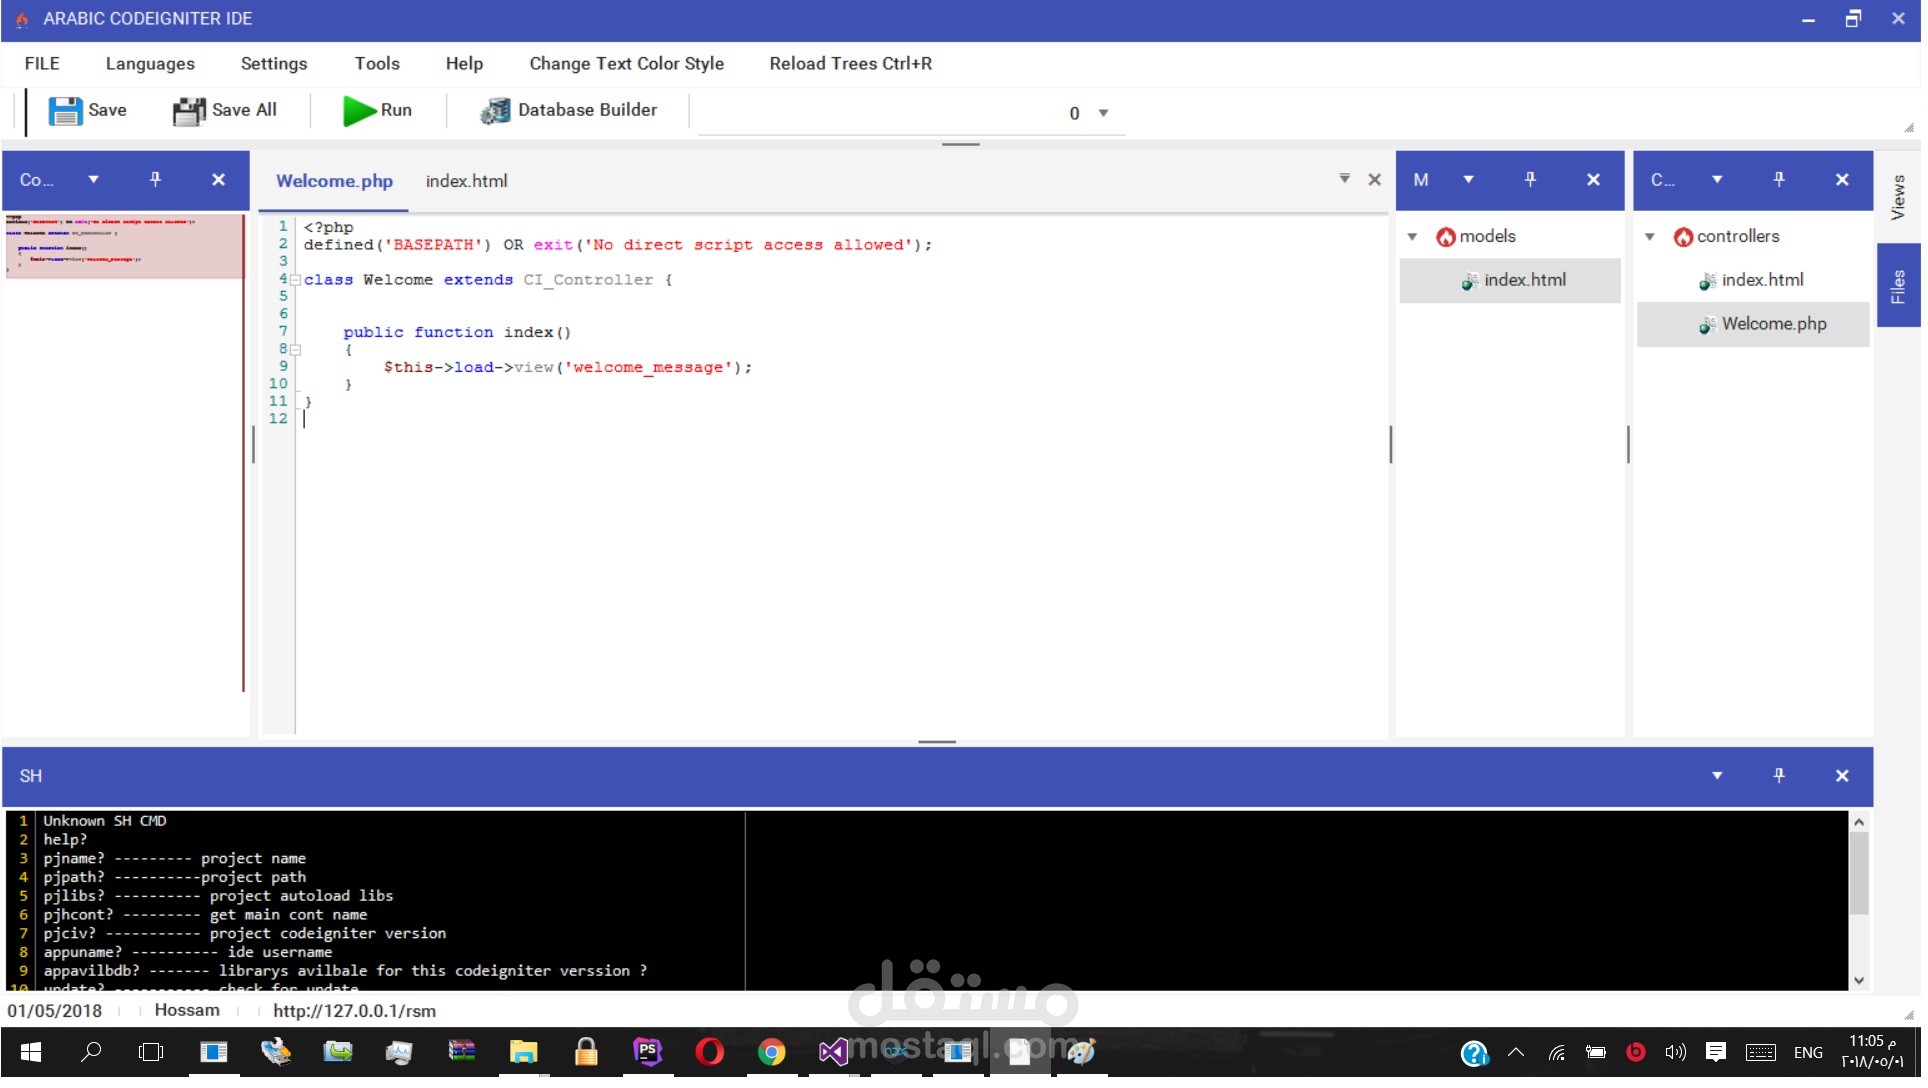Click the http://127.0.0.1/rsm address in status bar
This screenshot has width=1928, height=1088.
354,1010
